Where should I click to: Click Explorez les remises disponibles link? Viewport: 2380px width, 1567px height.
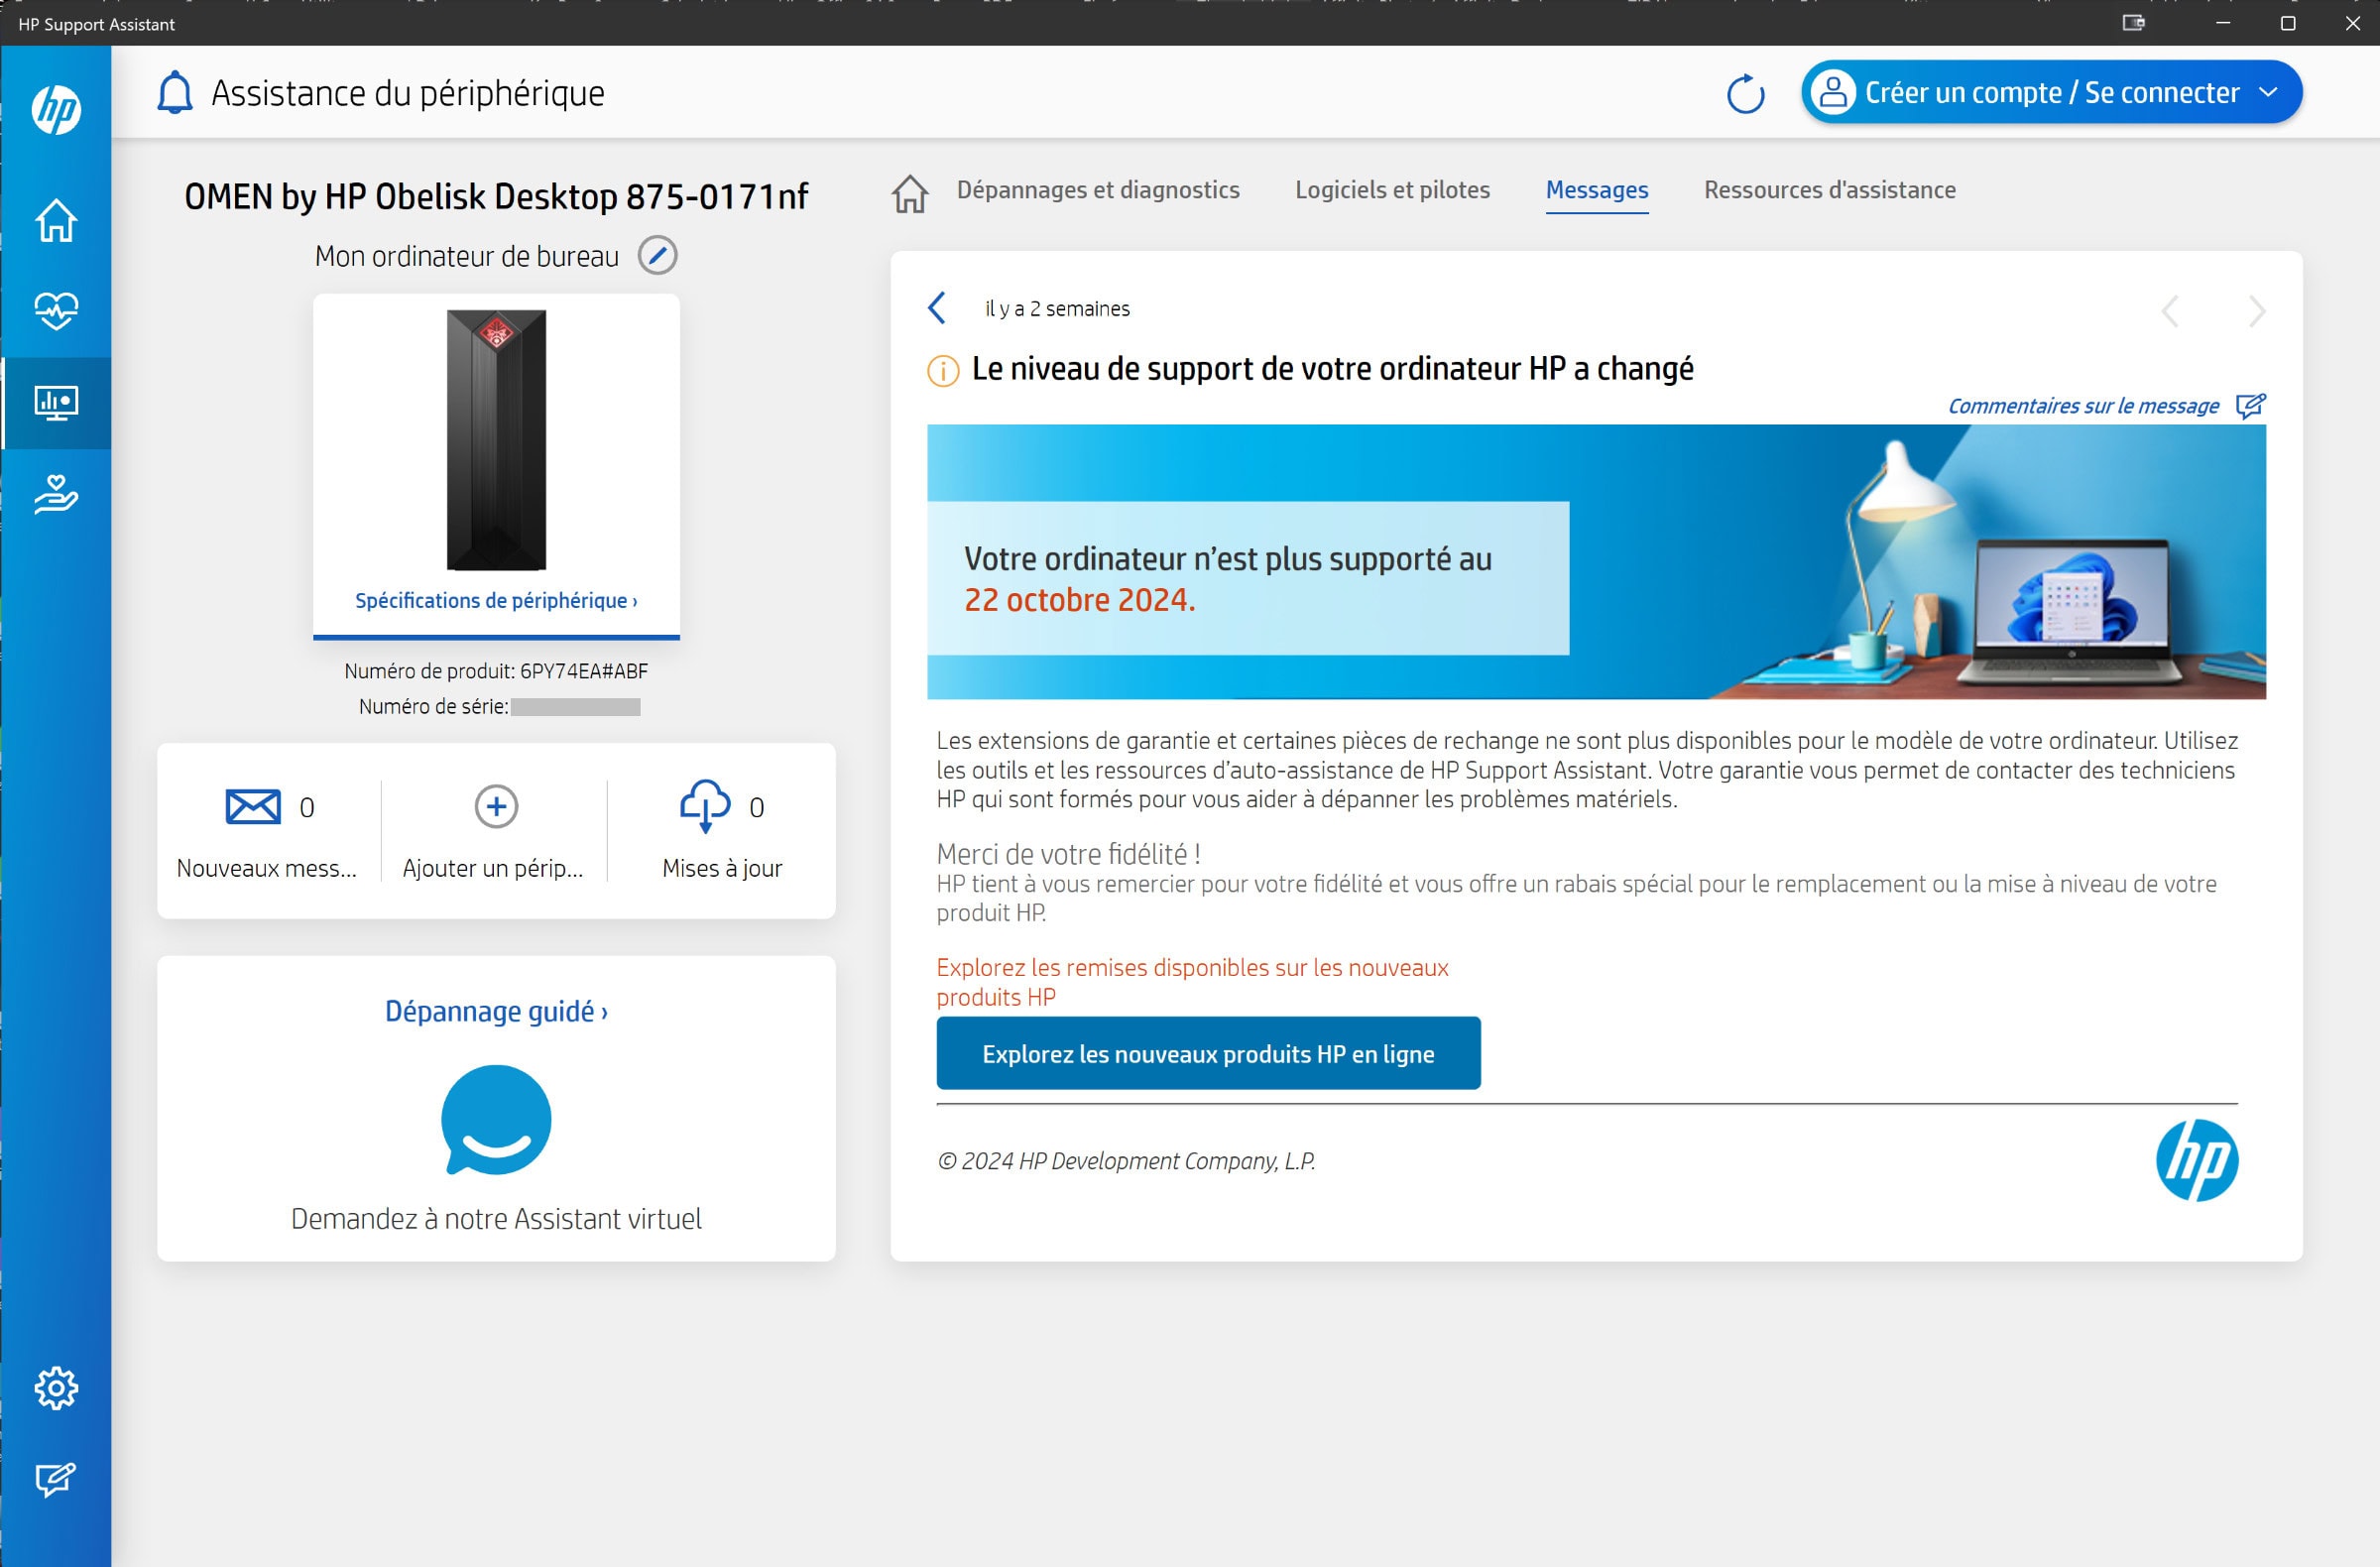[x=1192, y=982]
